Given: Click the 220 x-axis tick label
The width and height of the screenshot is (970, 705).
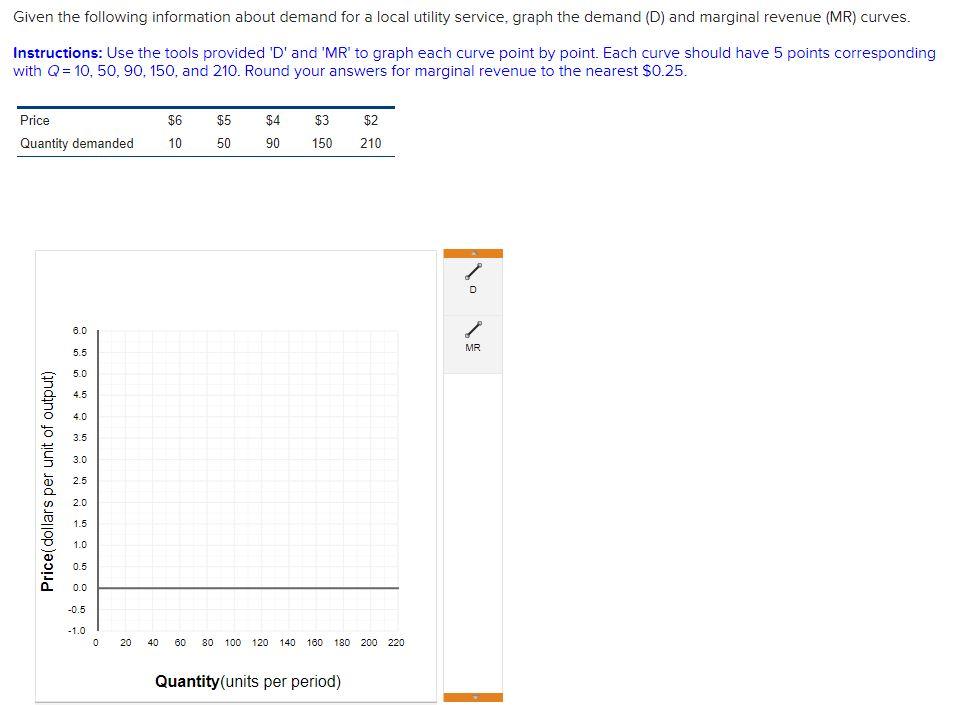Looking at the screenshot, I should pyautogui.click(x=396, y=643).
